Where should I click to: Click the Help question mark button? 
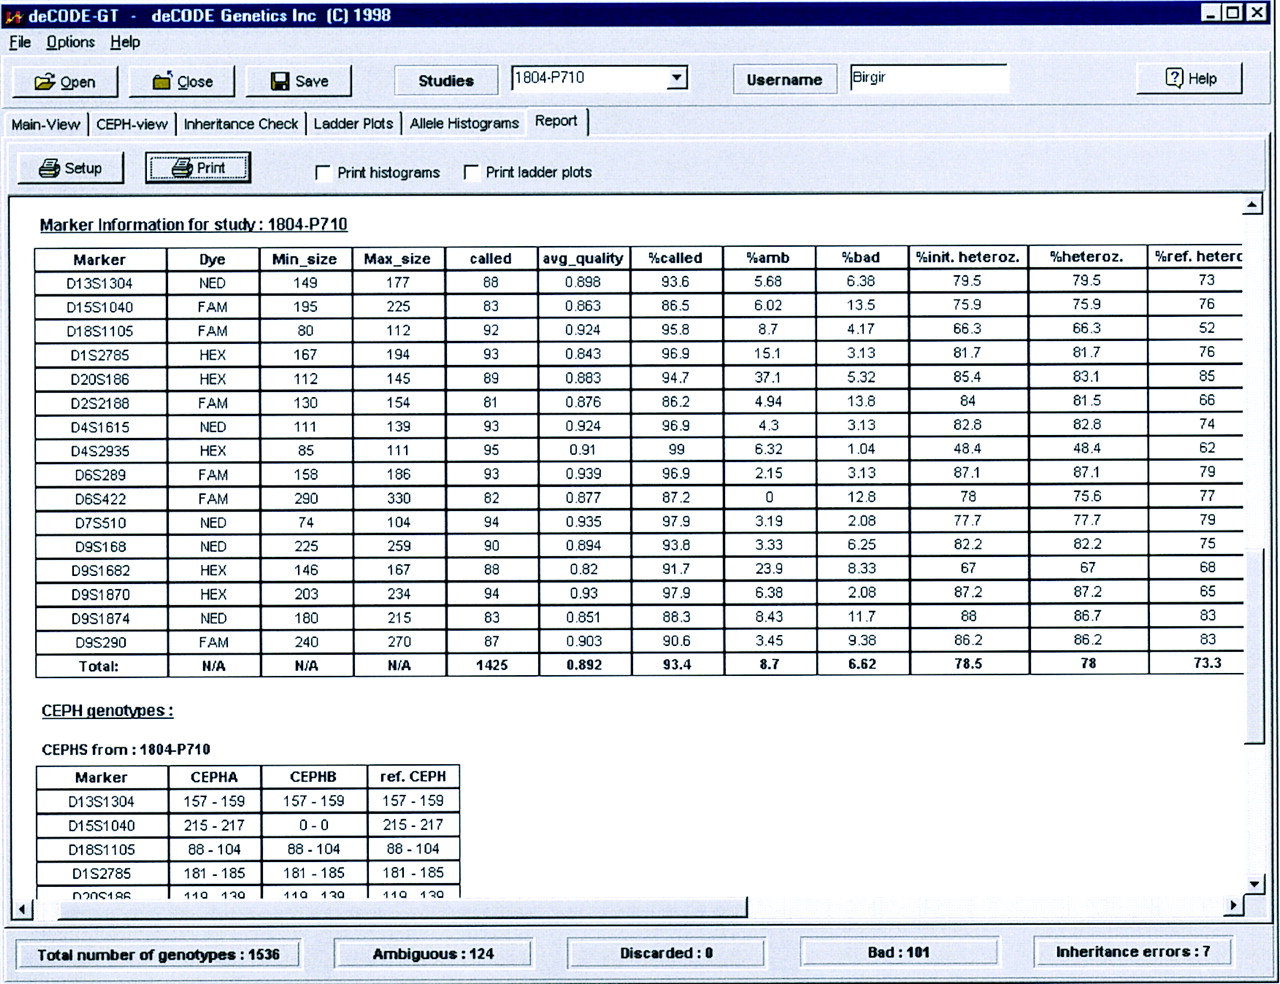[x=1190, y=79]
